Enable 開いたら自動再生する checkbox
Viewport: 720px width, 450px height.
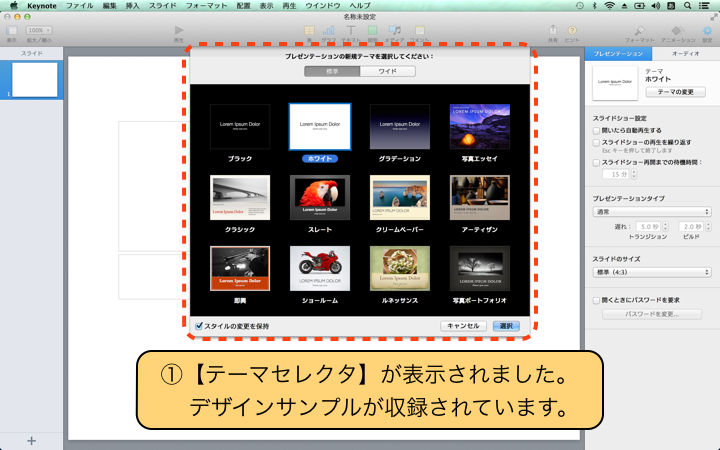coord(596,131)
